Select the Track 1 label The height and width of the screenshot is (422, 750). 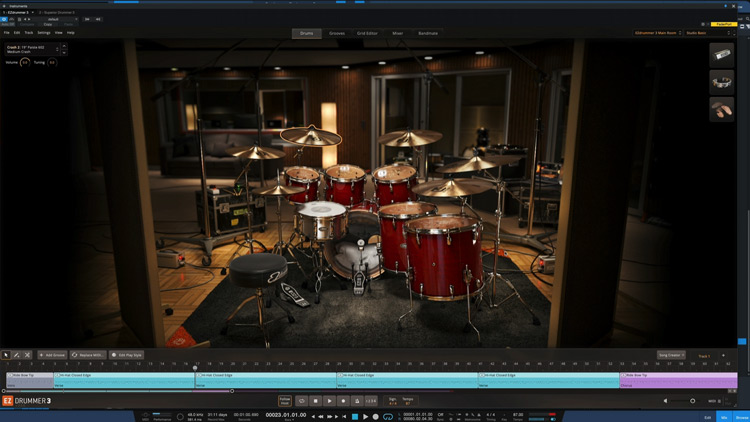pyautogui.click(x=704, y=356)
